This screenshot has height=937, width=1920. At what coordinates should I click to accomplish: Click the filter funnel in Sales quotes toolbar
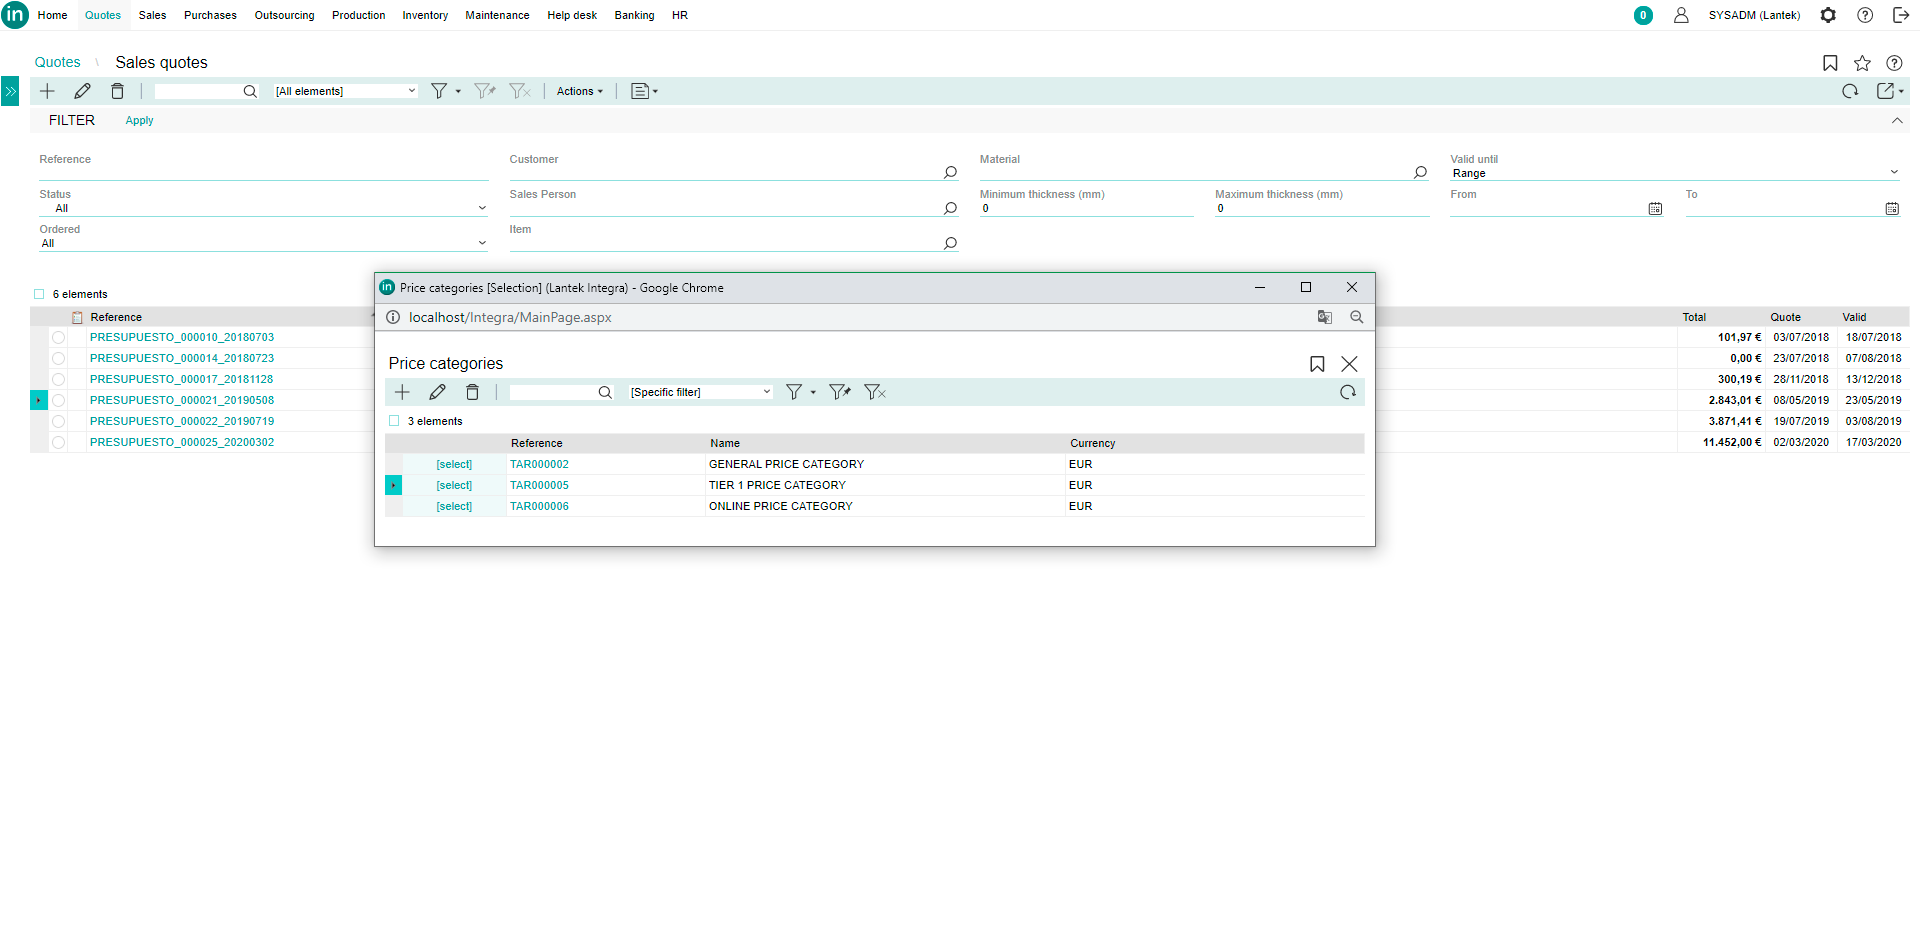coord(439,91)
